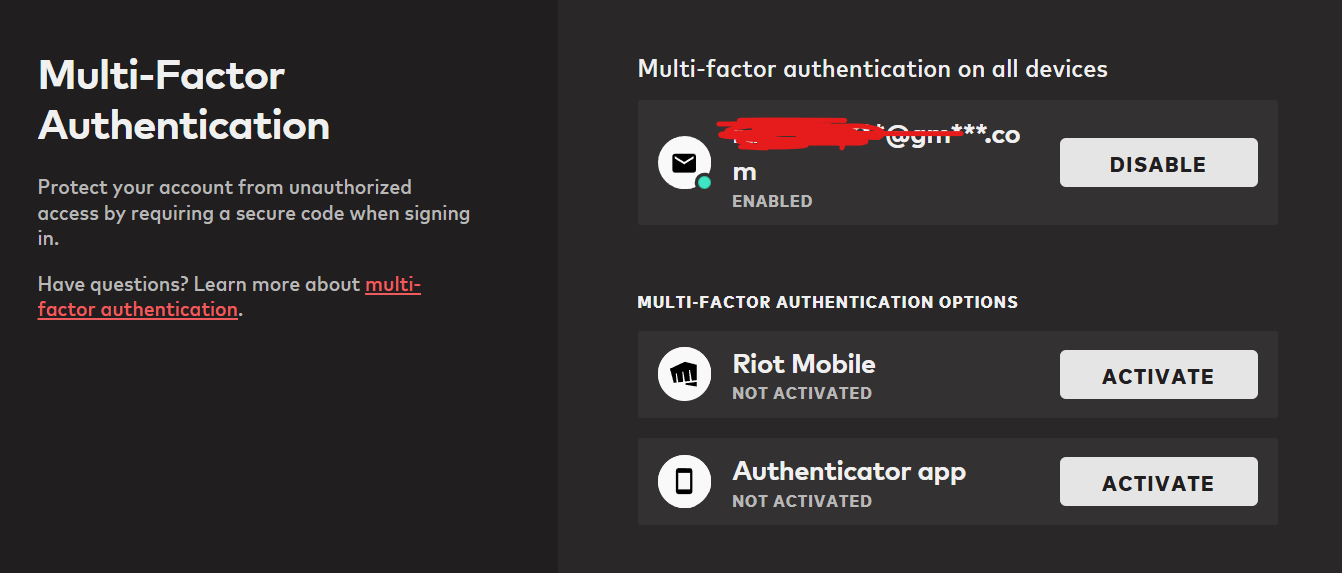Click the "Protect your account" description paragraph
This screenshot has height=573, width=1342.
point(254,212)
